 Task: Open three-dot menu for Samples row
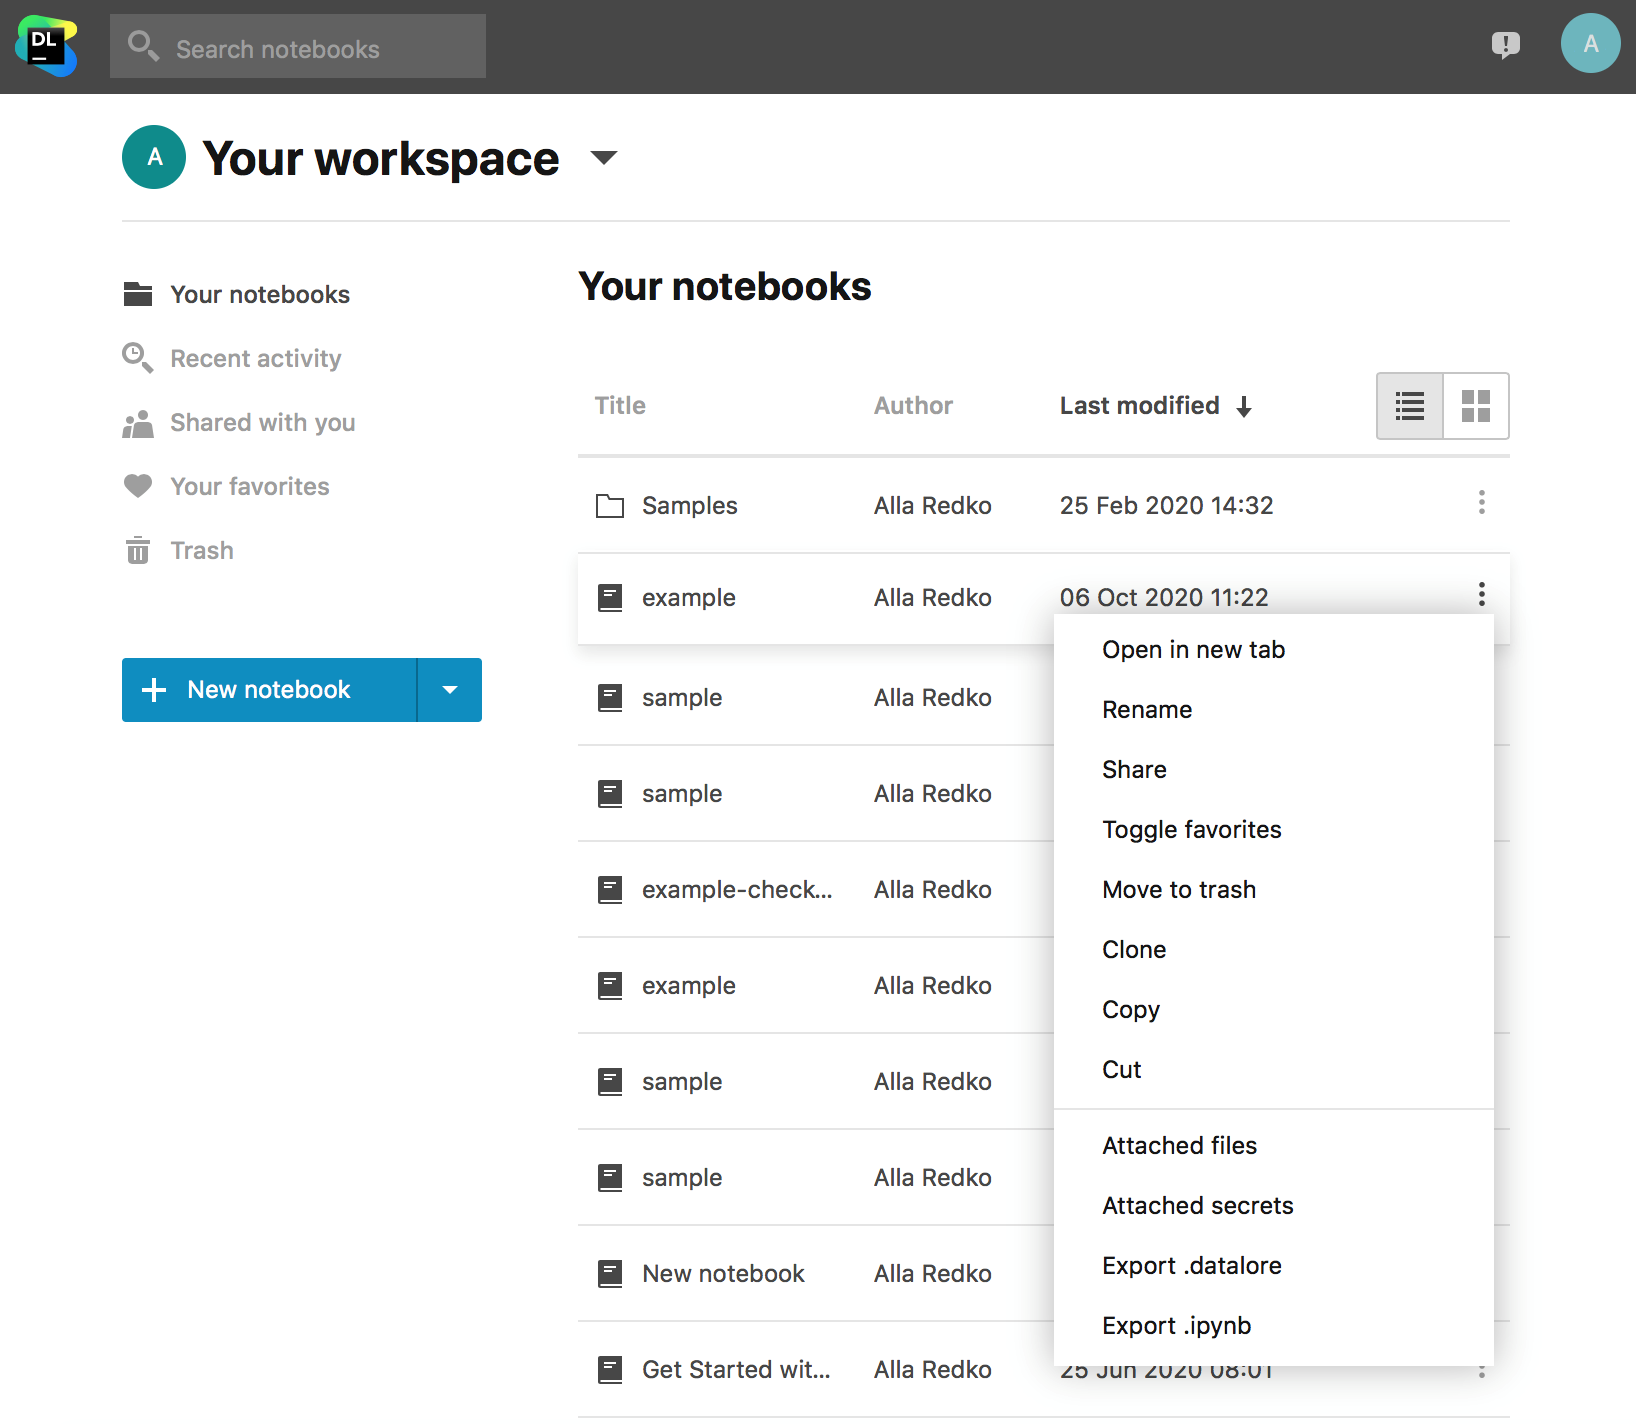pos(1481,503)
